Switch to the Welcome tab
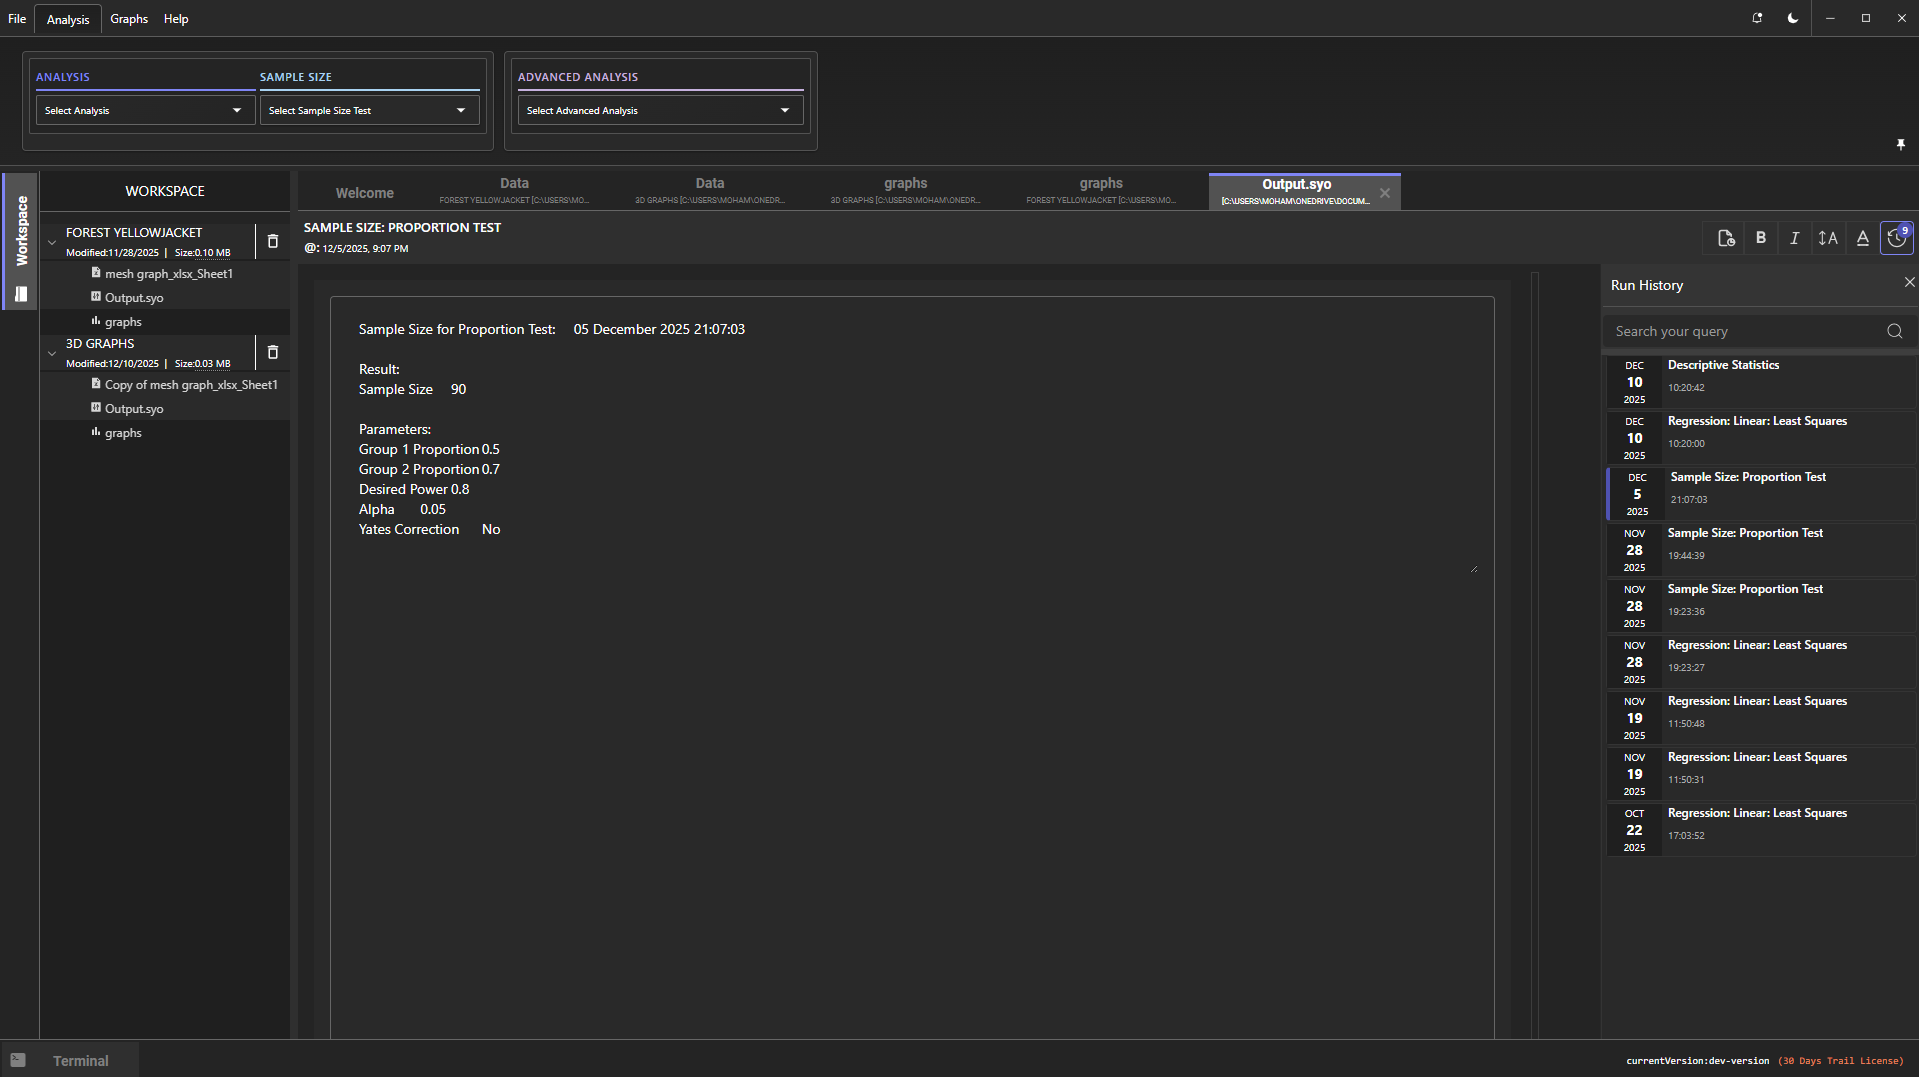This screenshot has width=1919, height=1077. (x=364, y=193)
